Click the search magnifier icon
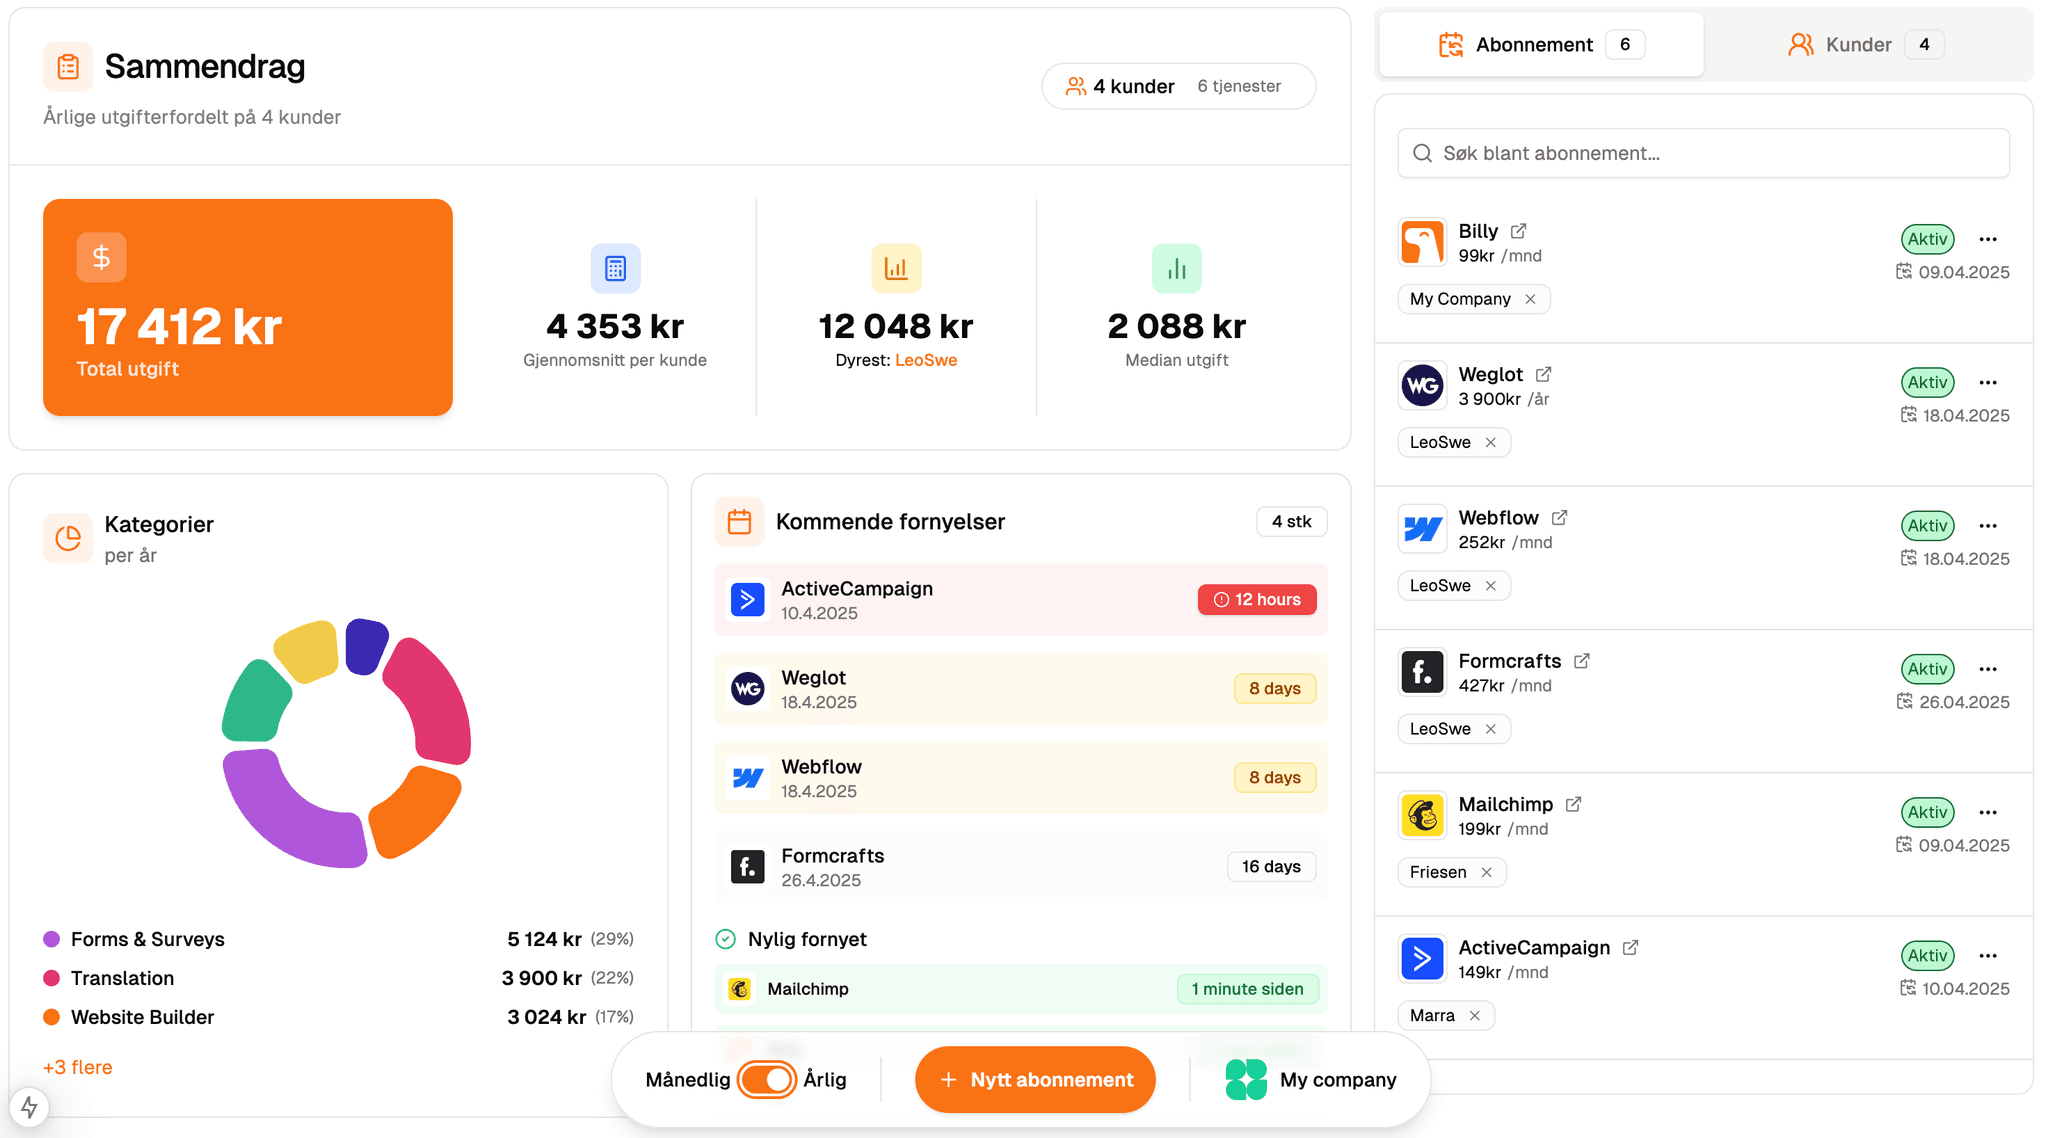This screenshot has width=2048, height=1138. tap(1422, 153)
